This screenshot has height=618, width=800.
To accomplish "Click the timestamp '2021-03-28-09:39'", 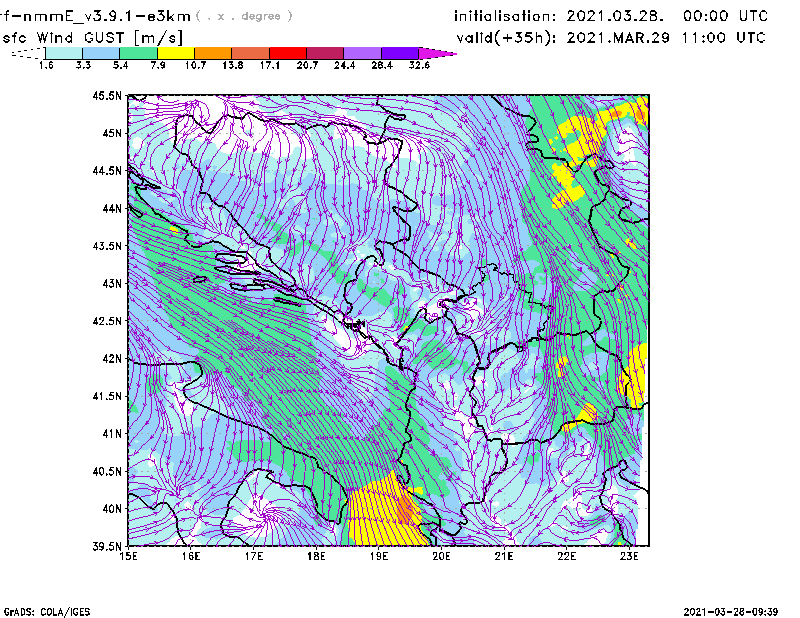I will (731, 612).
